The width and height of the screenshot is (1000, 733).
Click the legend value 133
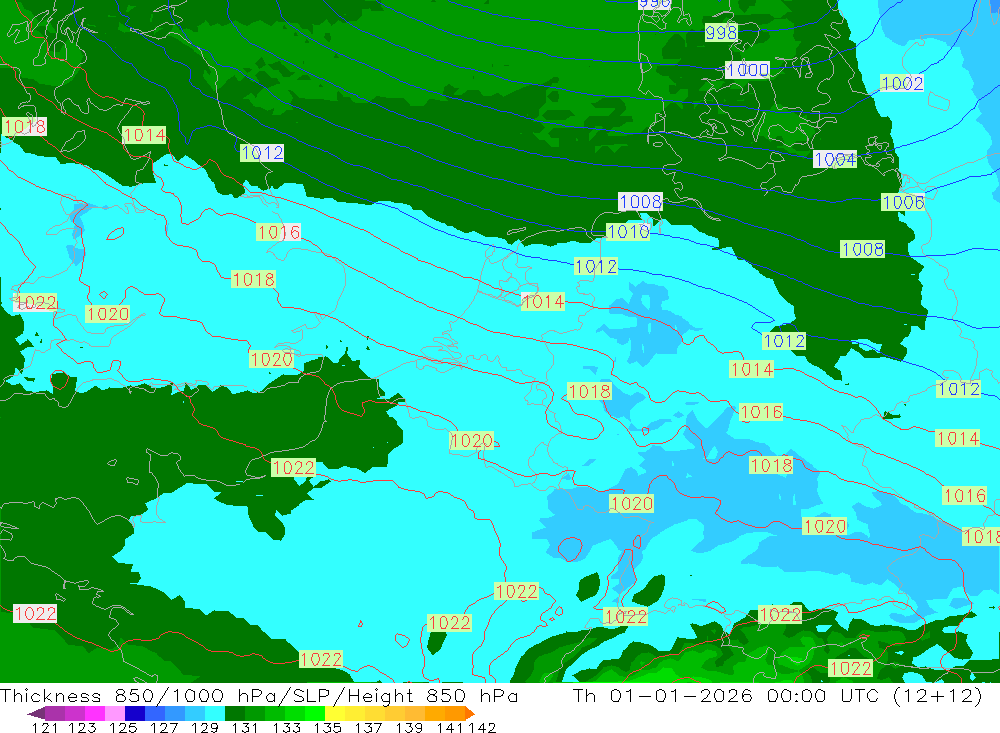pyautogui.click(x=286, y=727)
